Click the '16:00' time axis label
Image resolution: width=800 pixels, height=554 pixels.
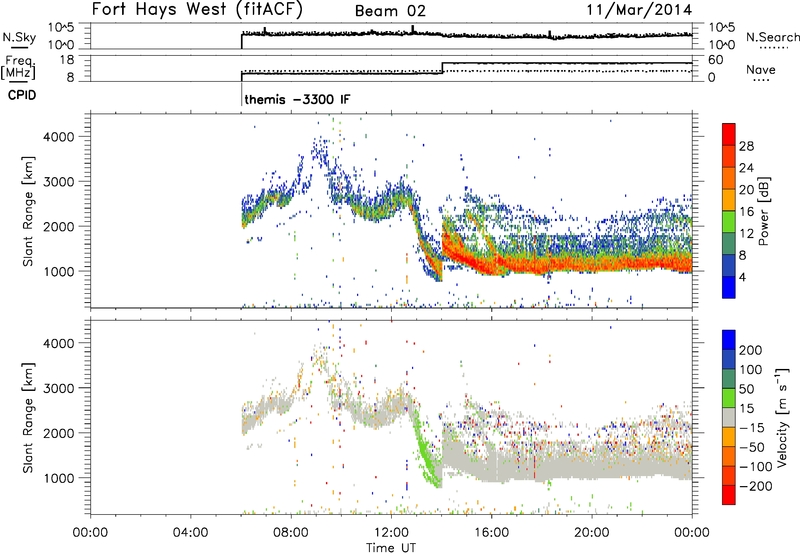tap(491, 533)
